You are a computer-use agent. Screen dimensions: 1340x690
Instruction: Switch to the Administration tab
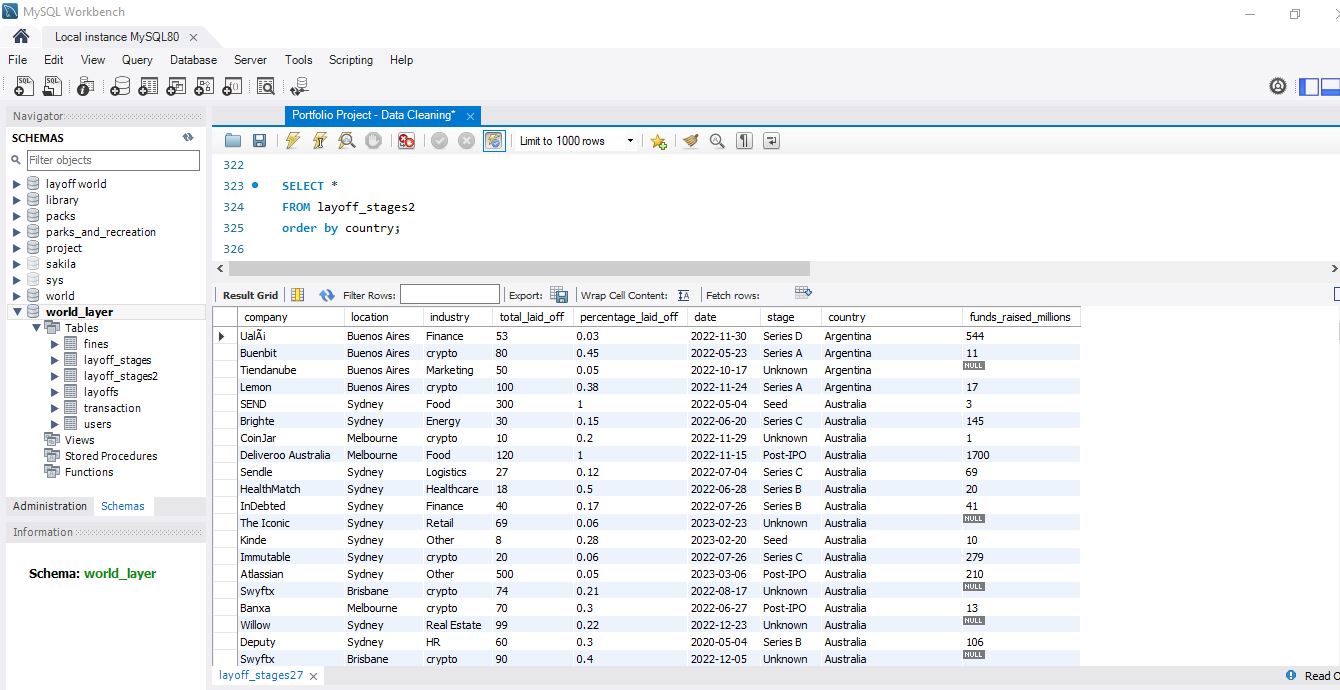50,506
